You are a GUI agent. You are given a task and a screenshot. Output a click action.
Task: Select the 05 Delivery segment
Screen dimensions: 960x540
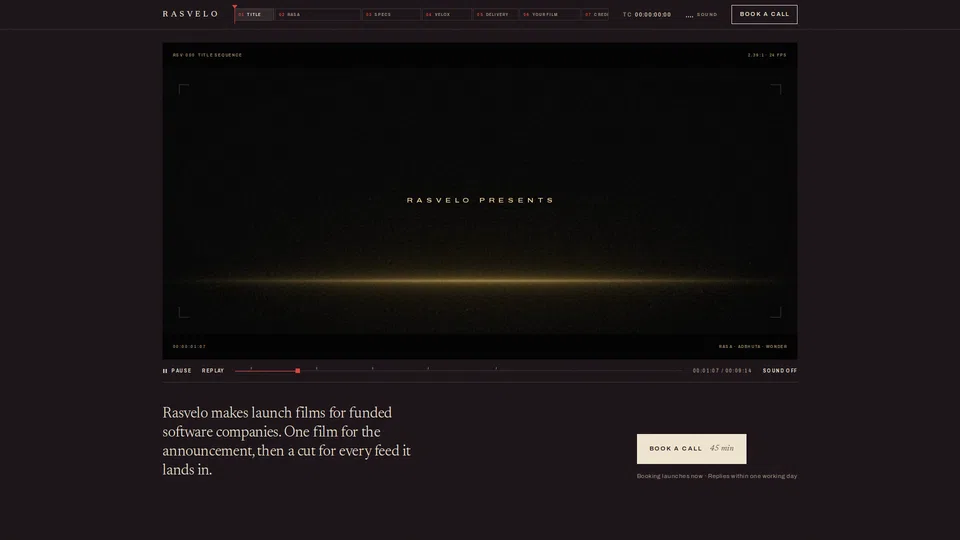[x=496, y=14]
